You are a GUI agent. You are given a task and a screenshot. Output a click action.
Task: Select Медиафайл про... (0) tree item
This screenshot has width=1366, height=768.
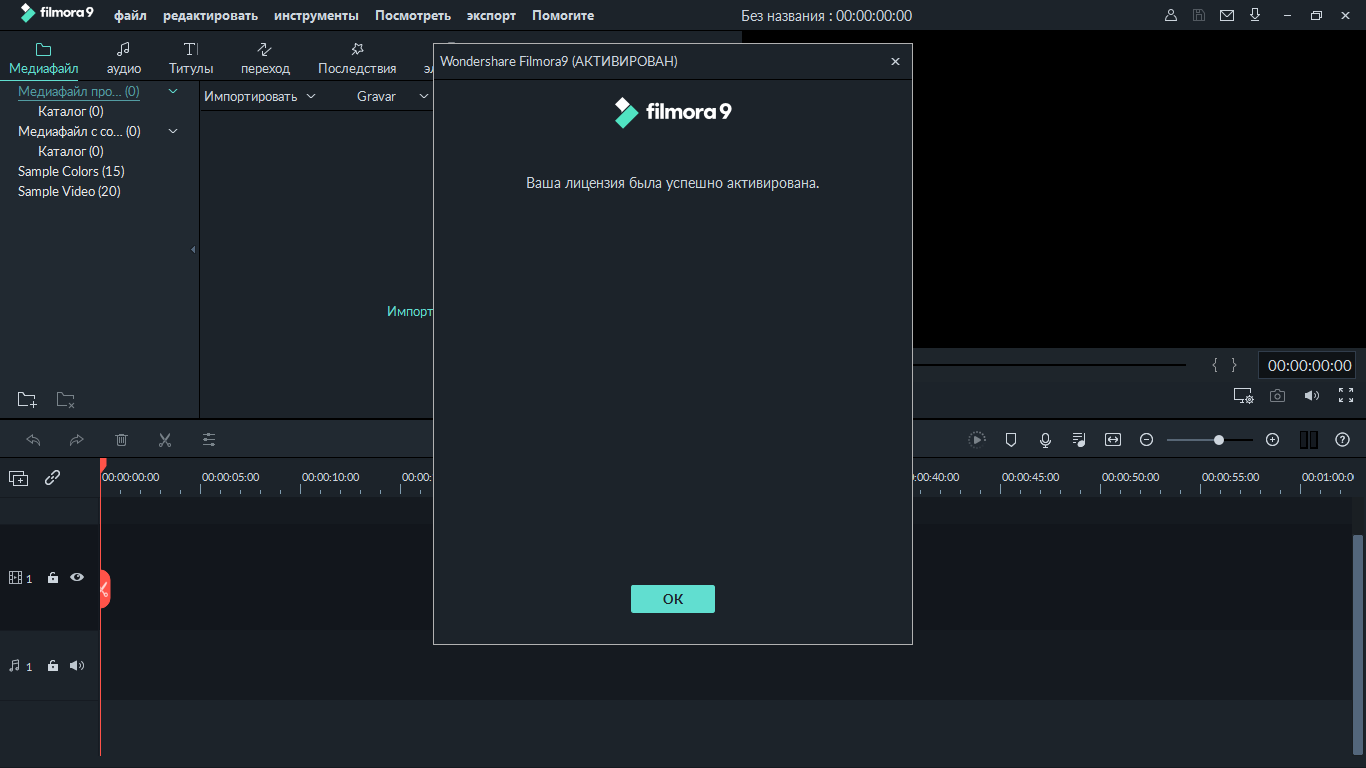pos(79,91)
